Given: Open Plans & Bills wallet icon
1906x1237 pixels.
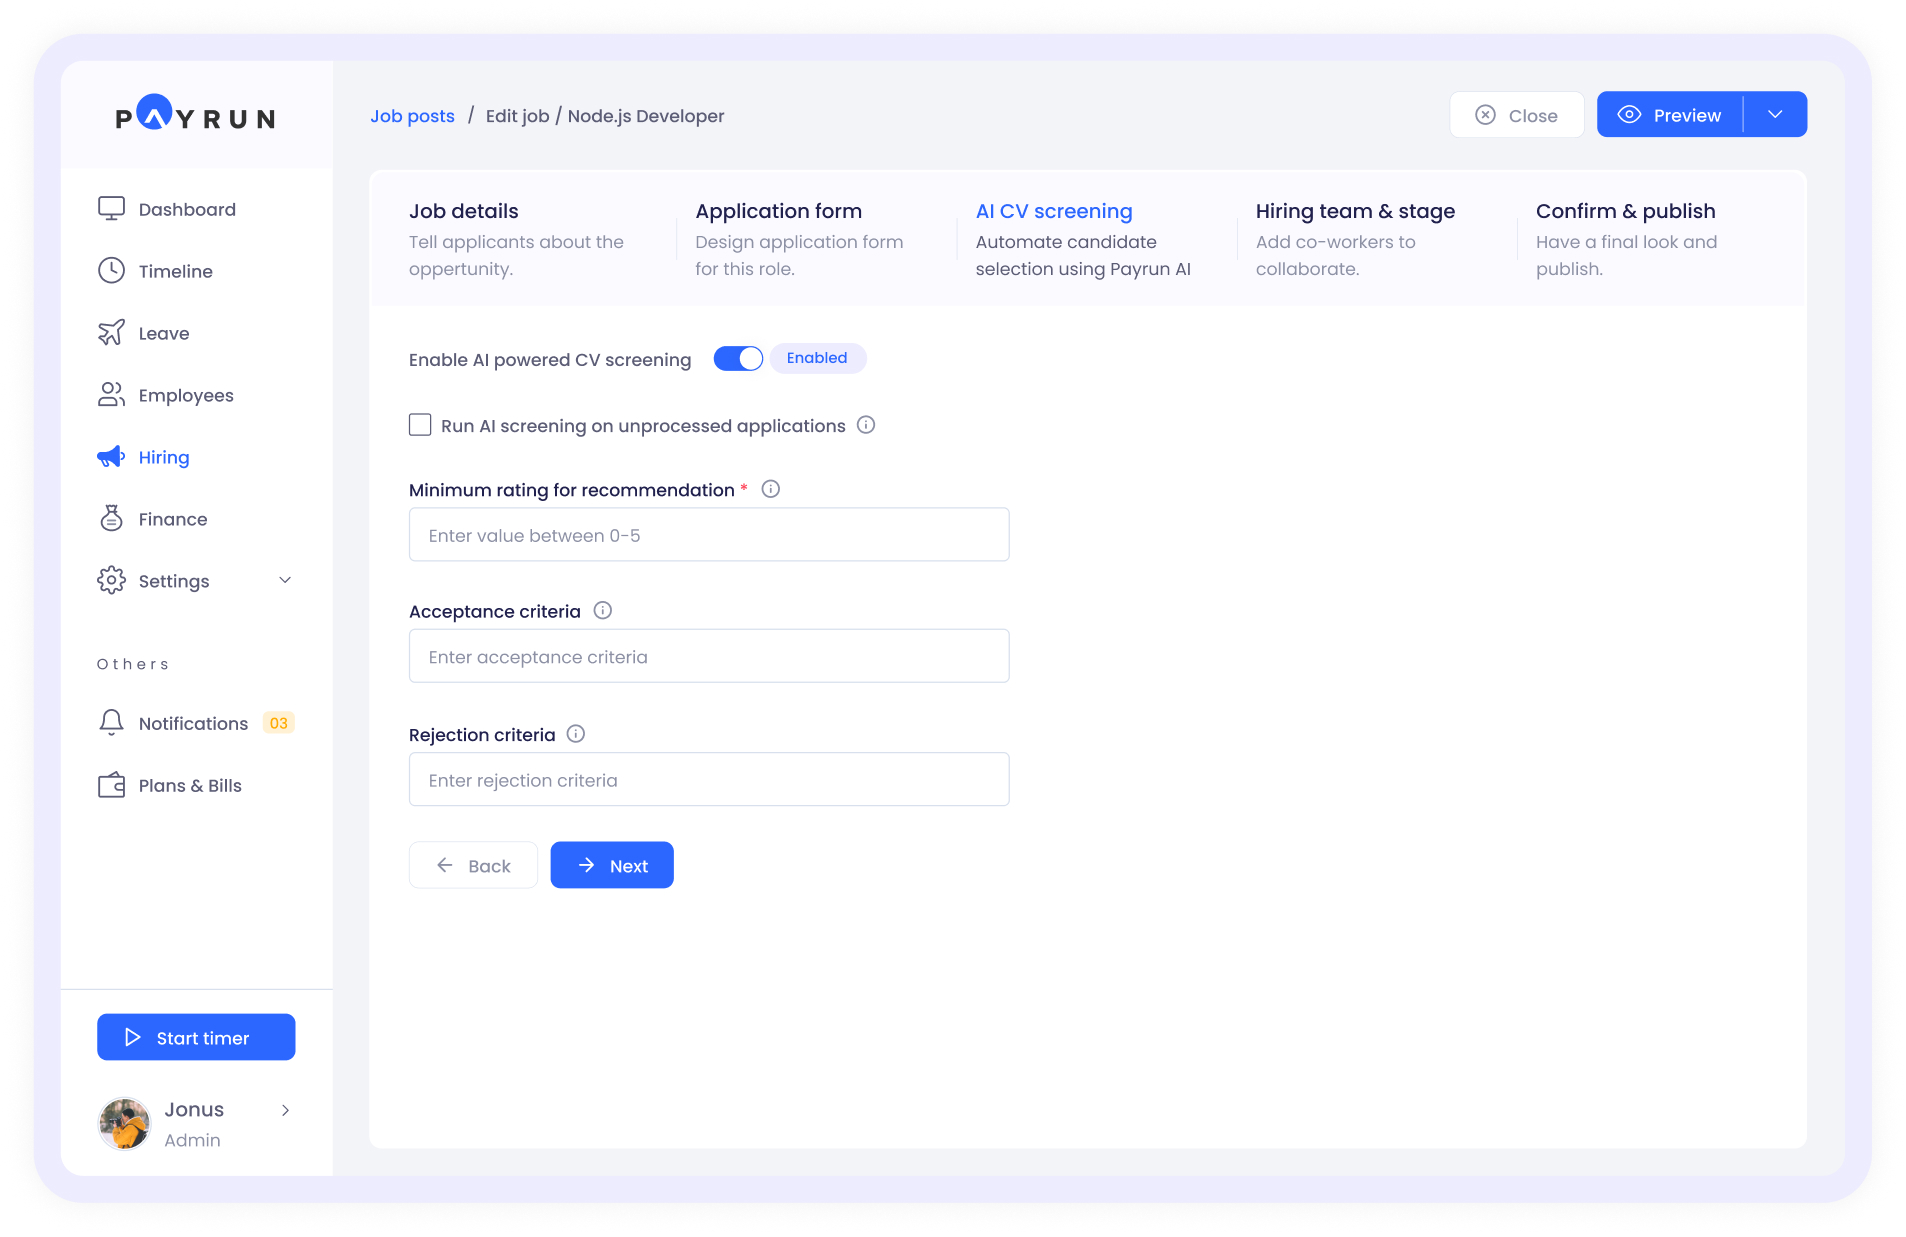Looking at the screenshot, I should pos(111,785).
